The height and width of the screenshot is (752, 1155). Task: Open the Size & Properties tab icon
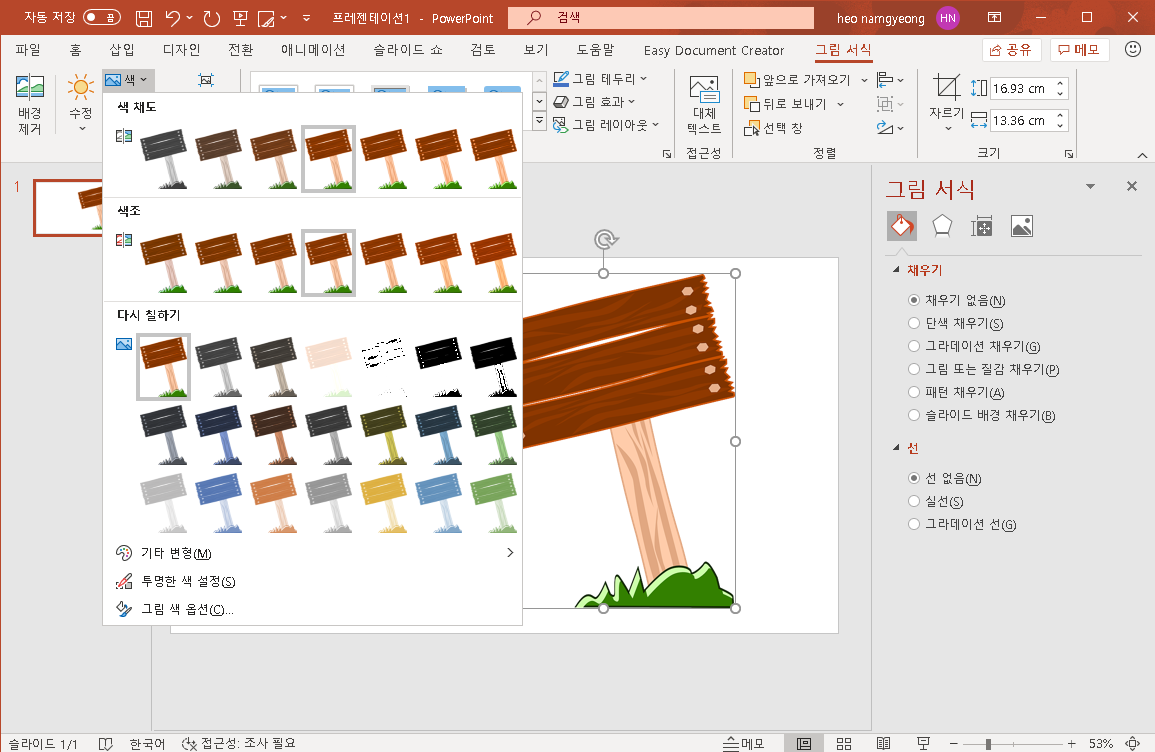point(982,226)
